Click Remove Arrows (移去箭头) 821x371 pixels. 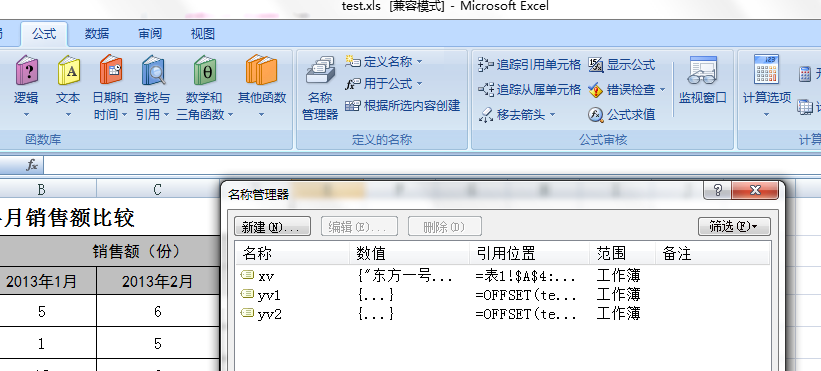[x=517, y=114]
